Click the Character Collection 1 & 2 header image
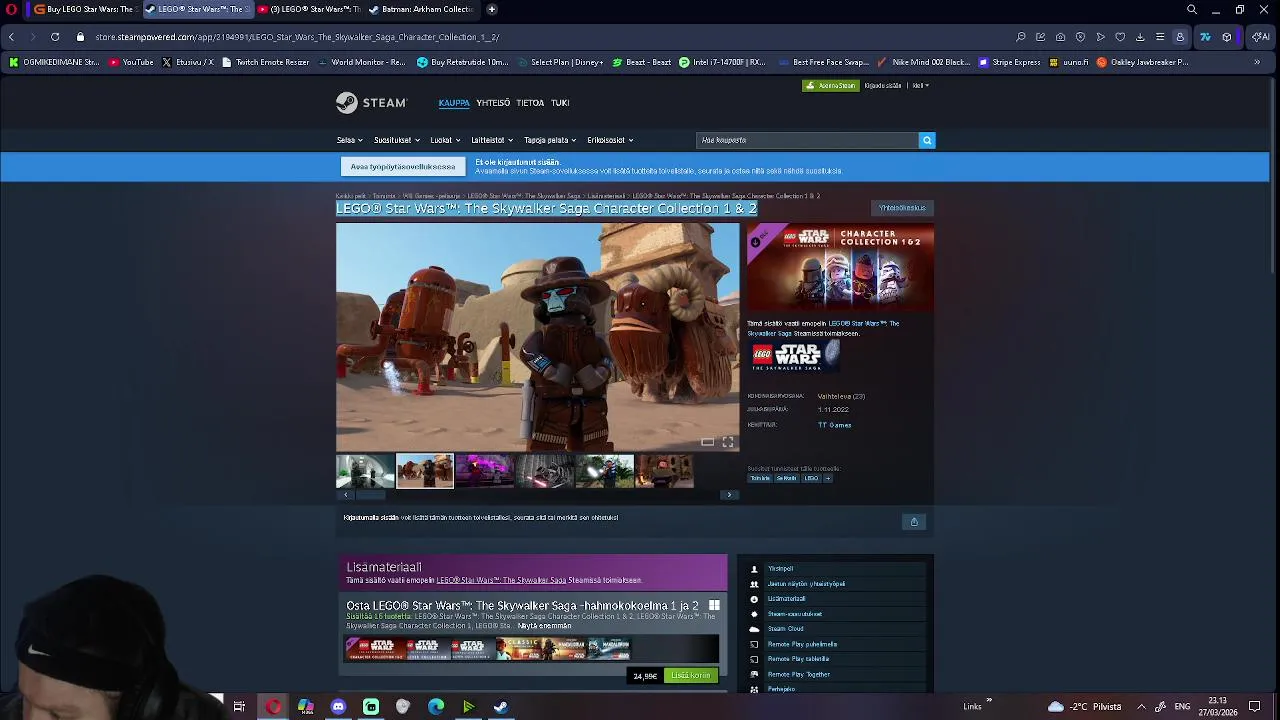Screen dimensions: 1280x720 click(840, 267)
